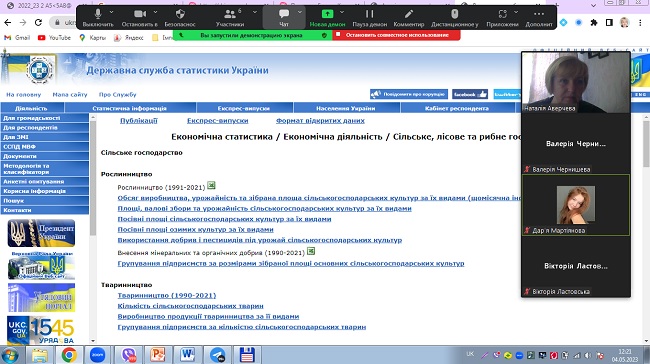Expand video options arrow
The height and width of the screenshot is (364, 650).
(x=155, y=12)
